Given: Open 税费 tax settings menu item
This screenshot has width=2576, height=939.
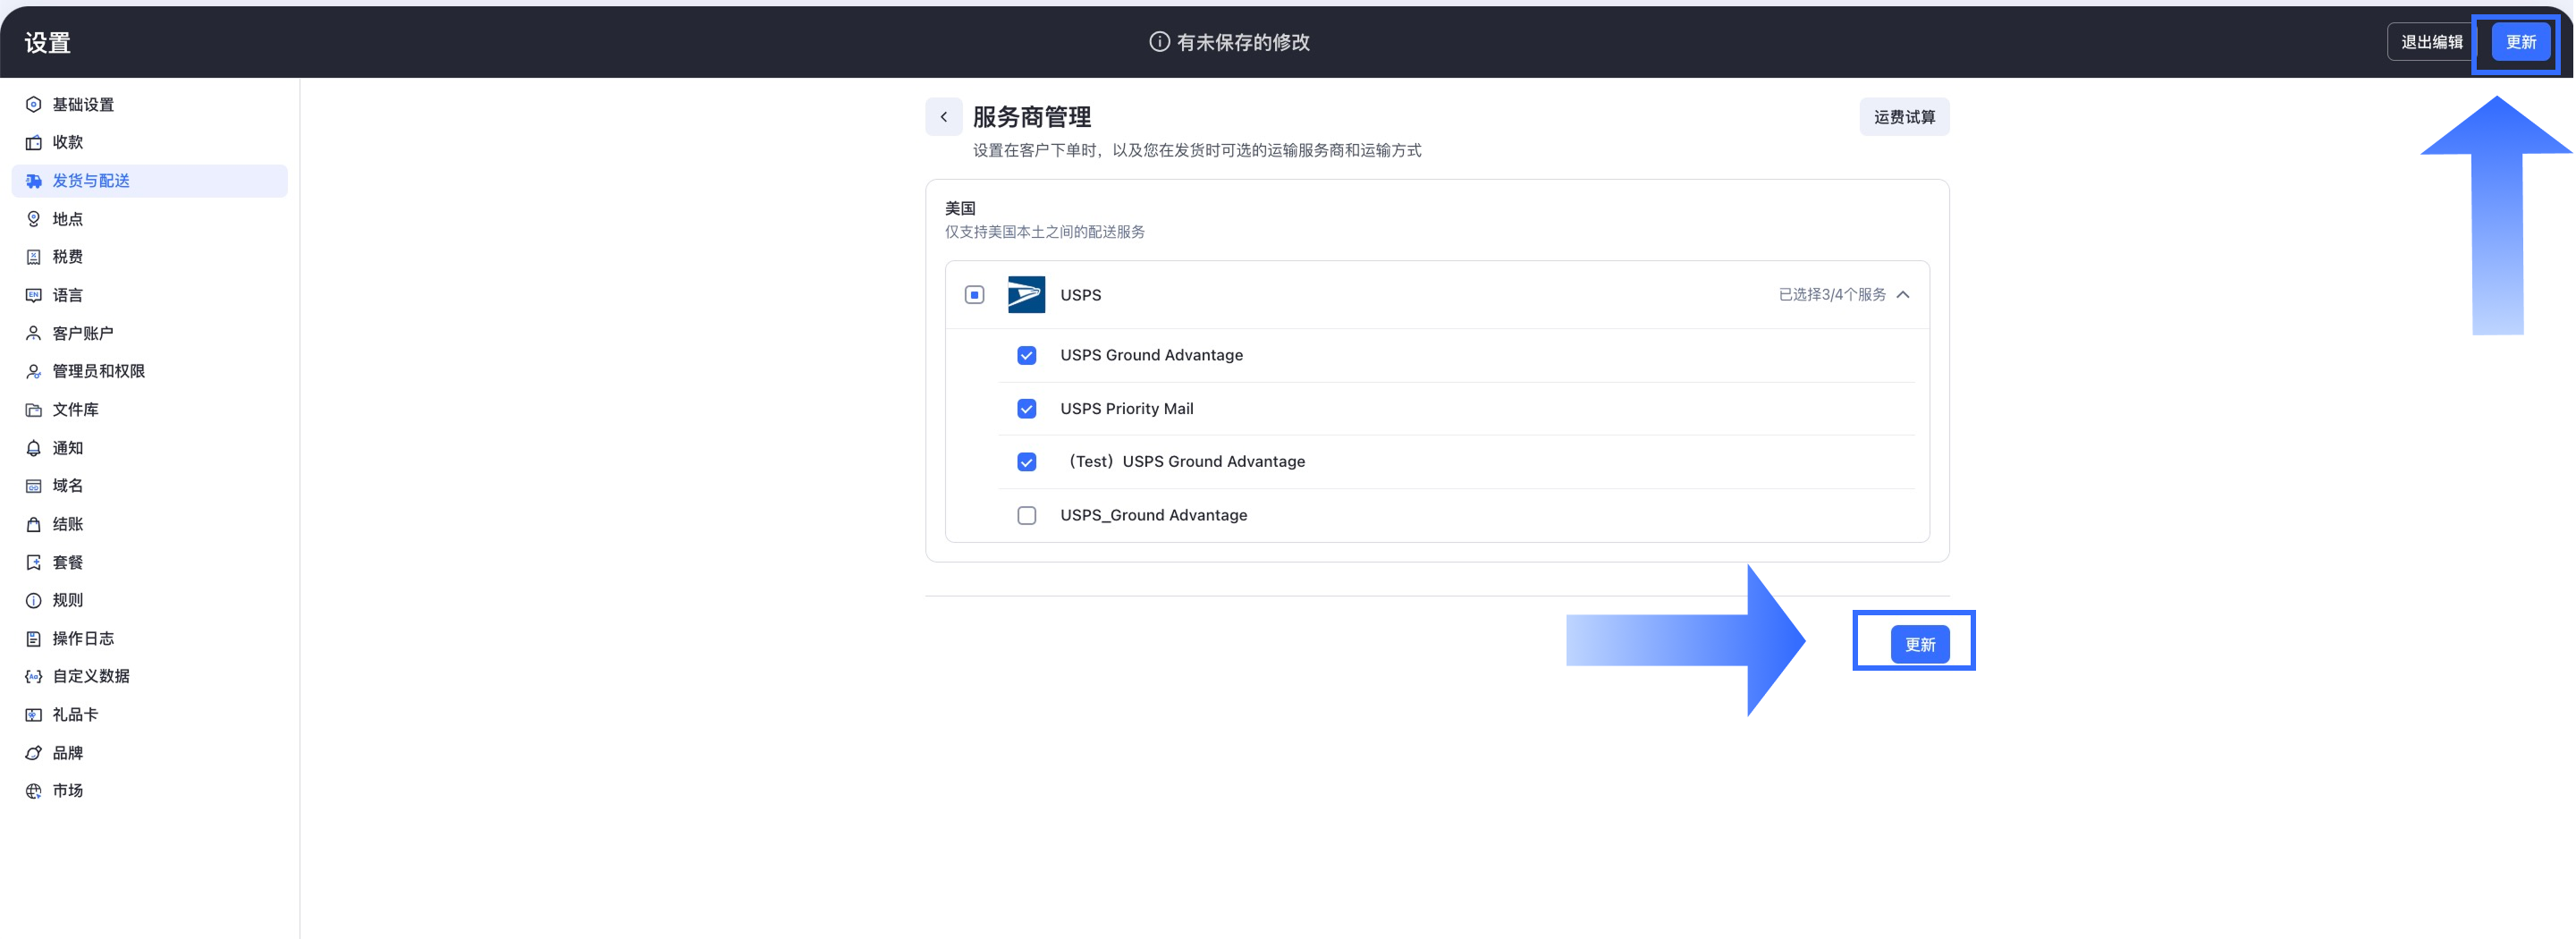Looking at the screenshot, I should coord(68,257).
